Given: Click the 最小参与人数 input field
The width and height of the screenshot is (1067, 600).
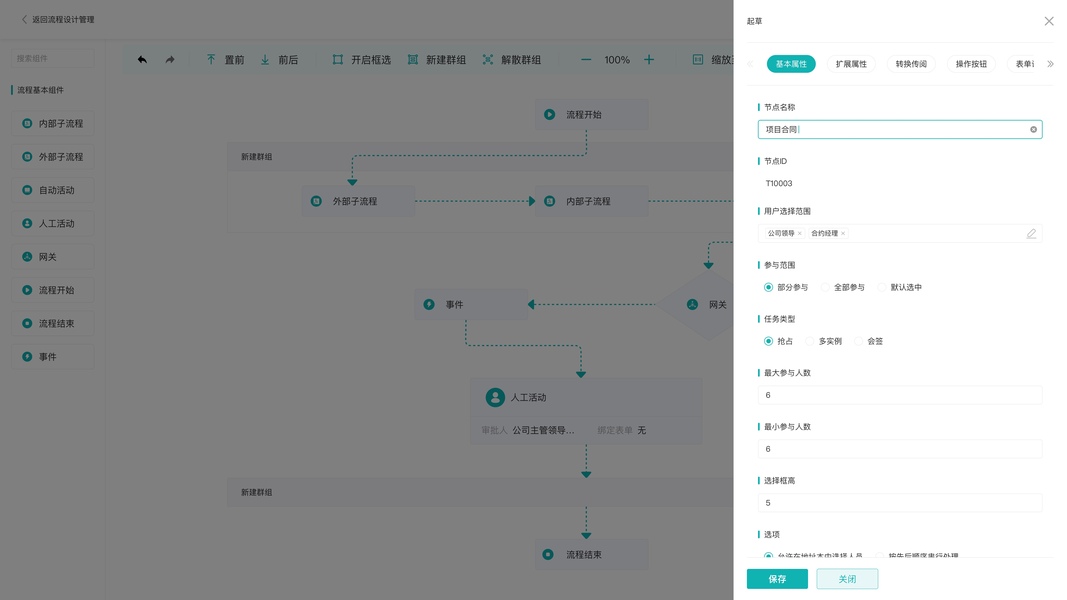Looking at the screenshot, I should (900, 449).
